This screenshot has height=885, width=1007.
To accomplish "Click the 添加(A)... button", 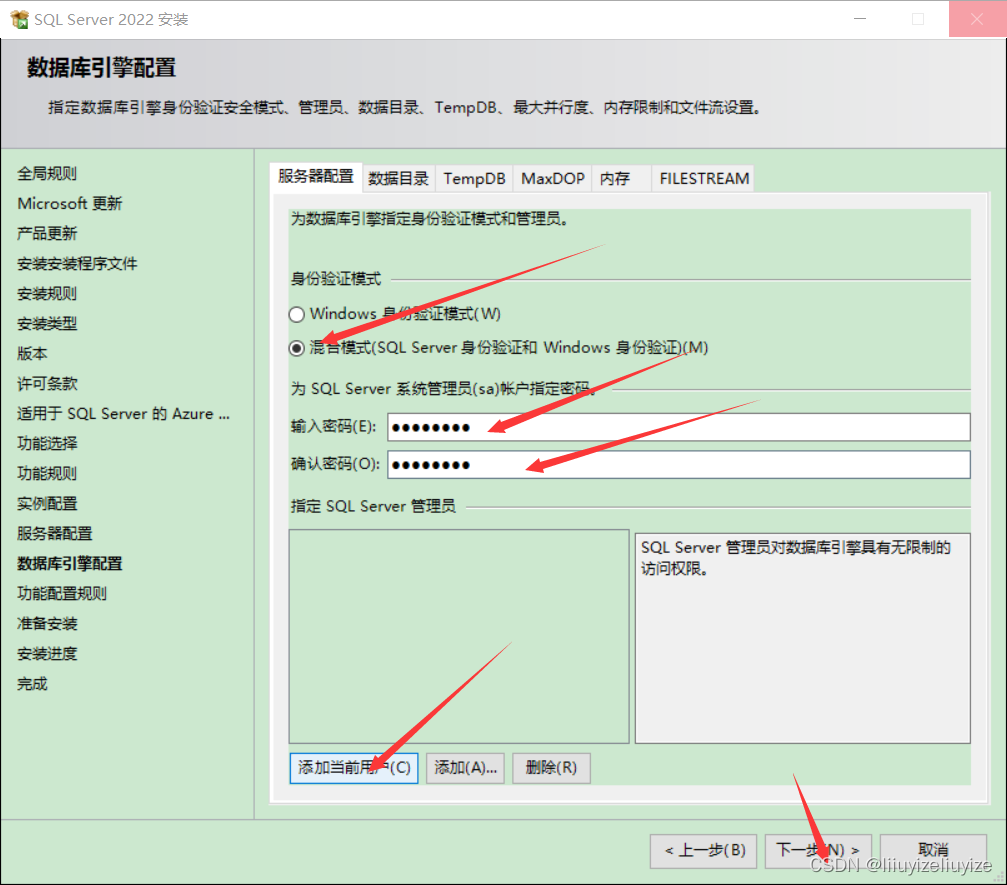I will (x=465, y=768).
